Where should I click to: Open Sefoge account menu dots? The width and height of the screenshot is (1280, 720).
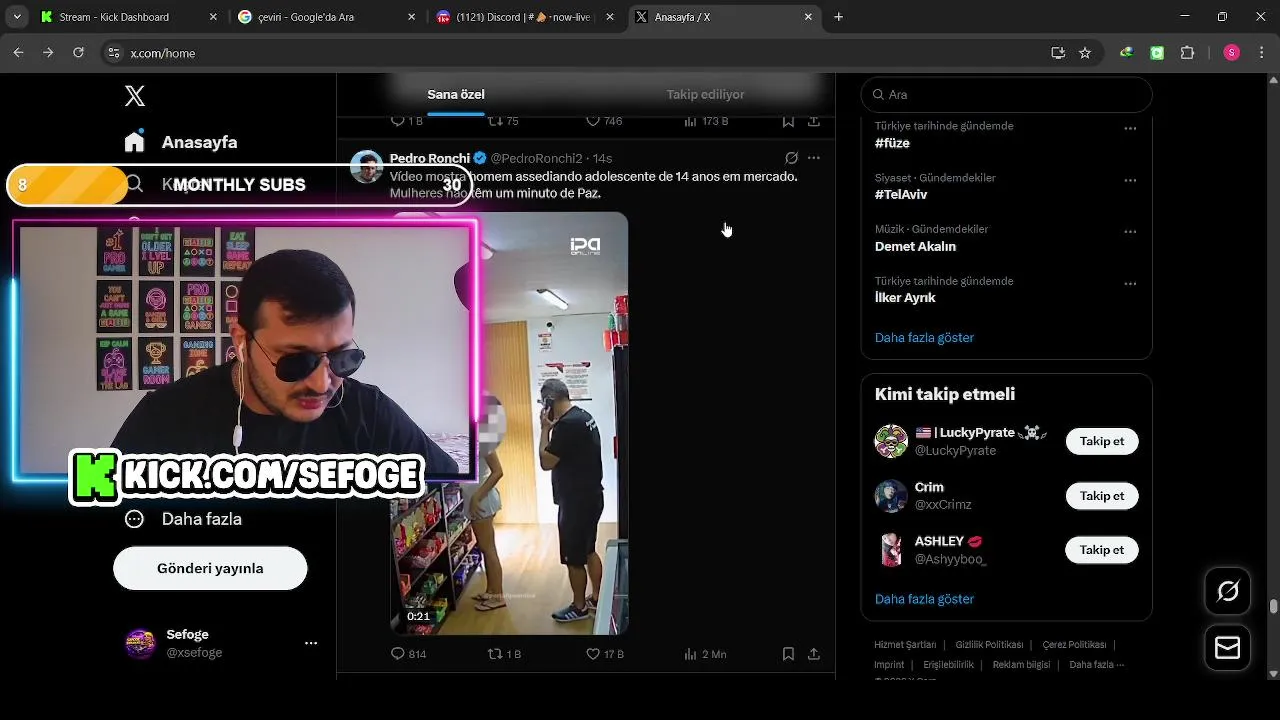click(311, 643)
